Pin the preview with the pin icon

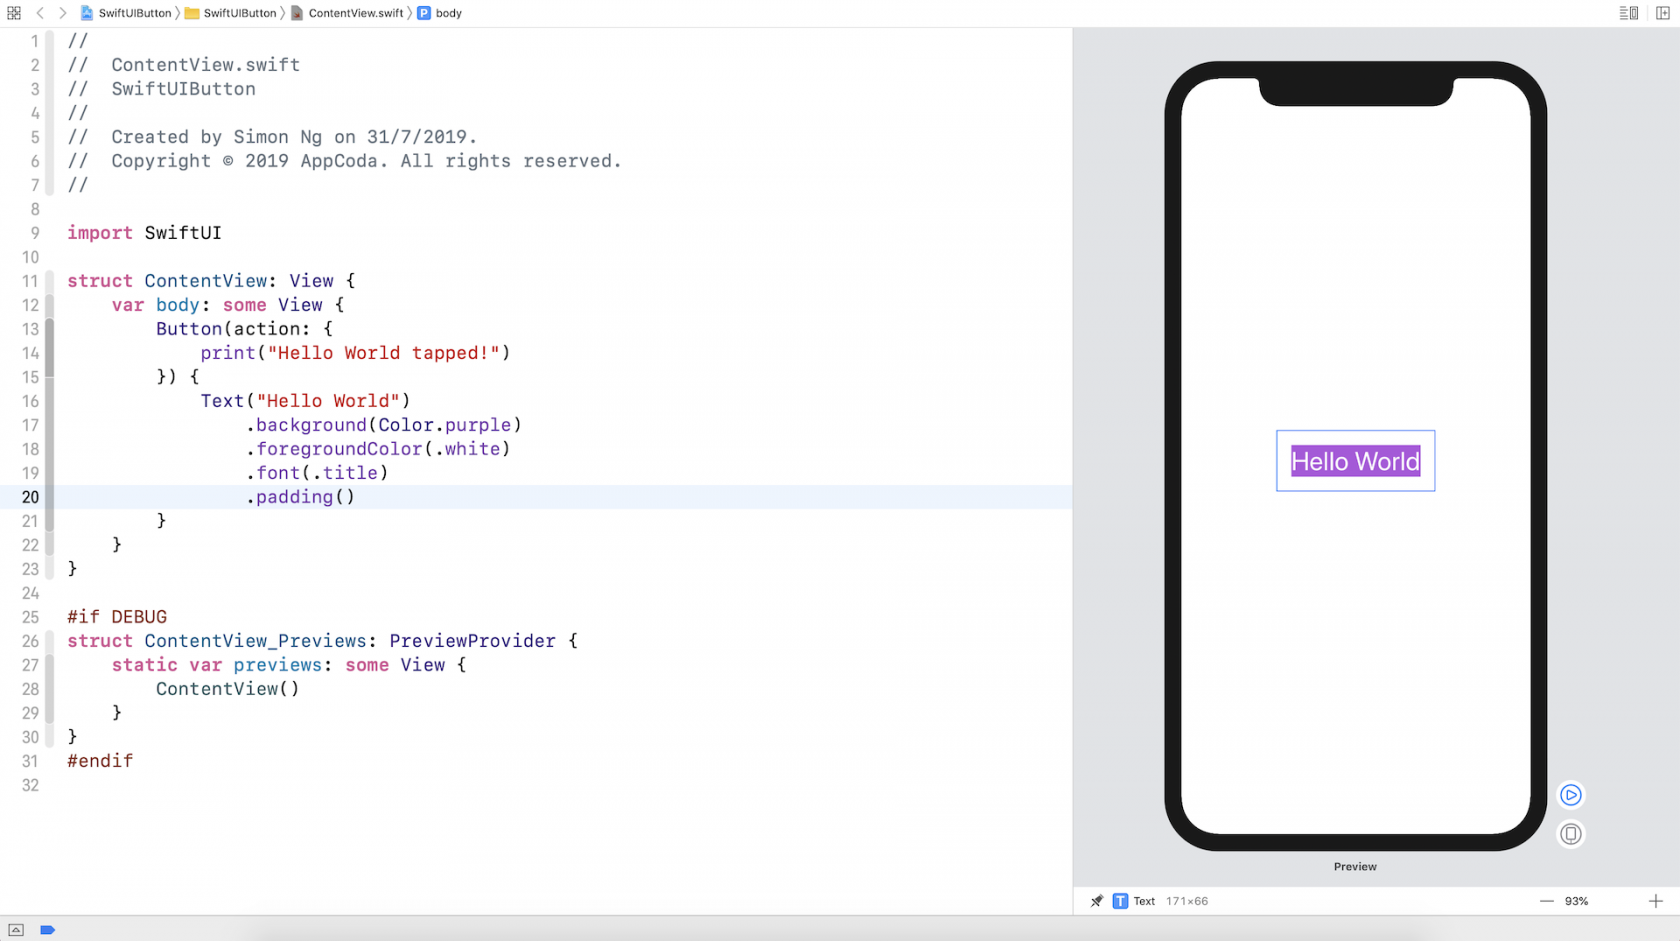pyautogui.click(x=1096, y=901)
